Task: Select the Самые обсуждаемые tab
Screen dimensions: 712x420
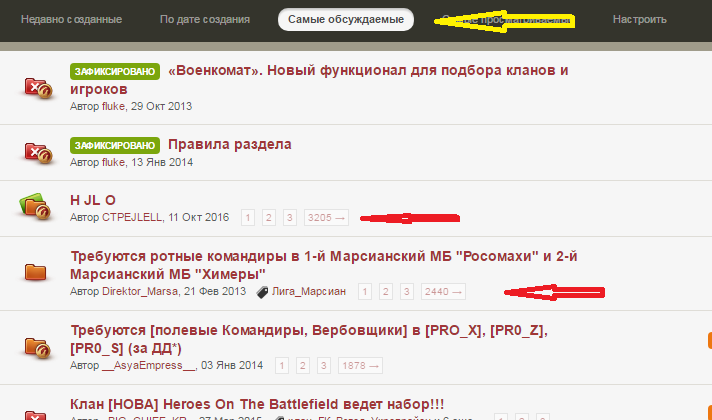Action: (346, 20)
